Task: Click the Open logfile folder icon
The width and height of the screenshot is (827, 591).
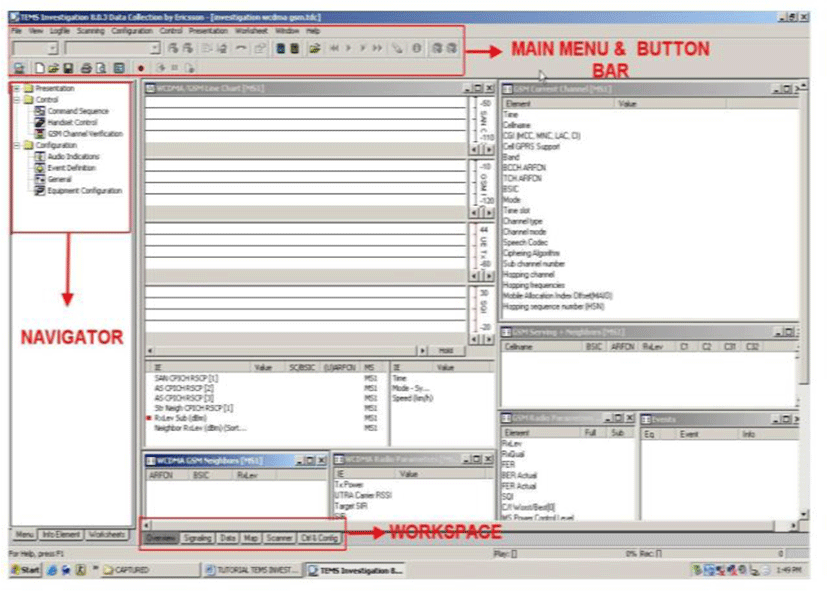Action: click(x=315, y=49)
